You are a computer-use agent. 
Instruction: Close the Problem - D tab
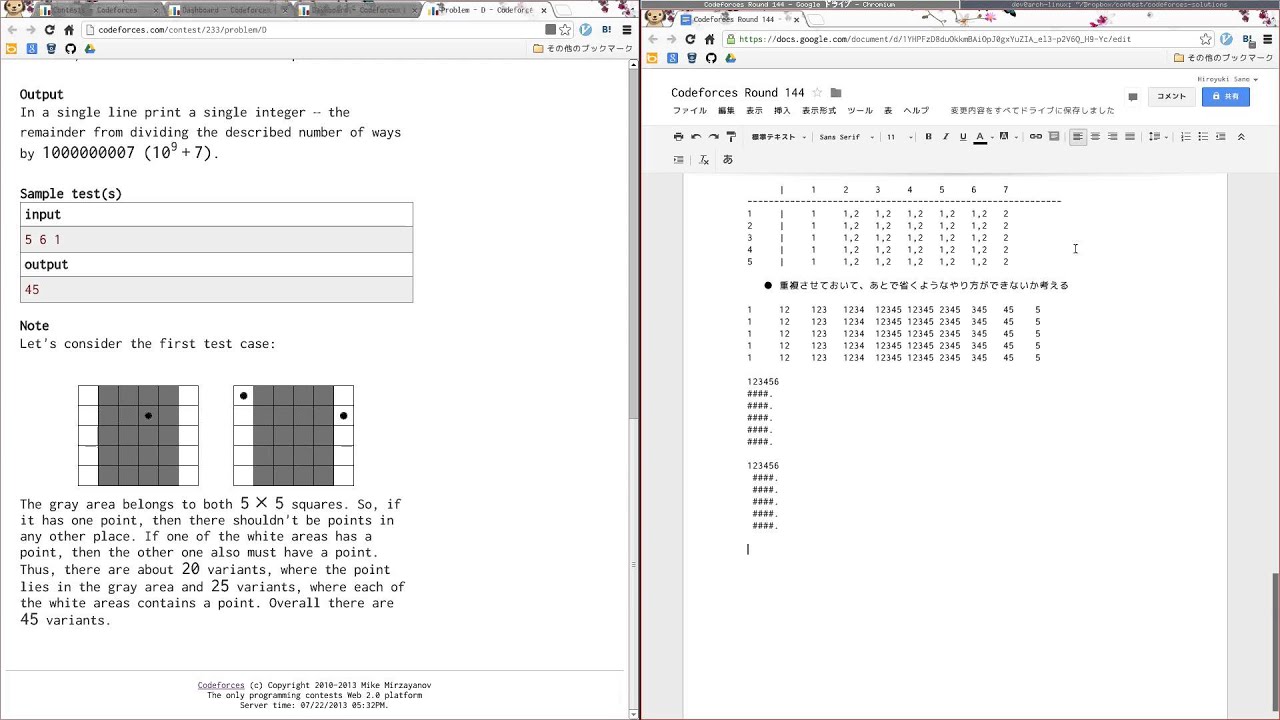pyautogui.click(x=544, y=10)
